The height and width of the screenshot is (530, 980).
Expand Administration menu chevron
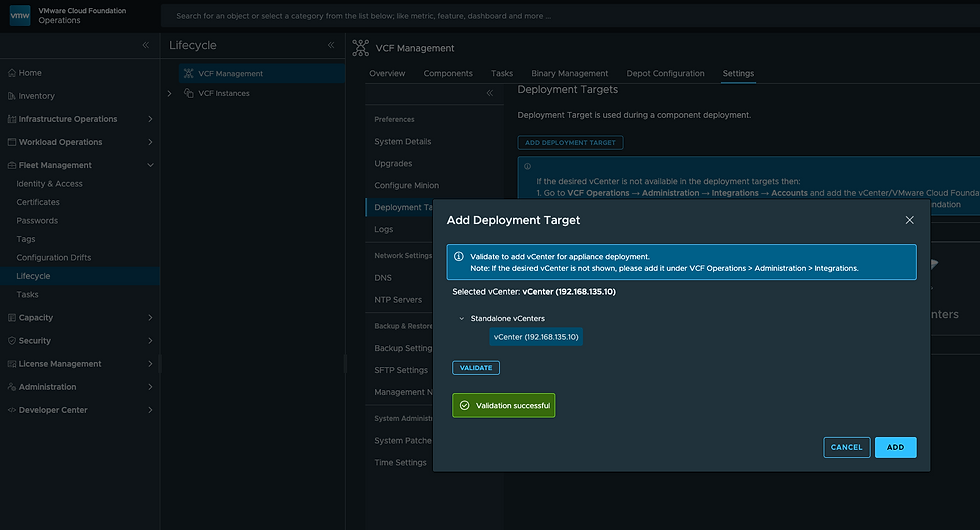[x=150, y=388]
